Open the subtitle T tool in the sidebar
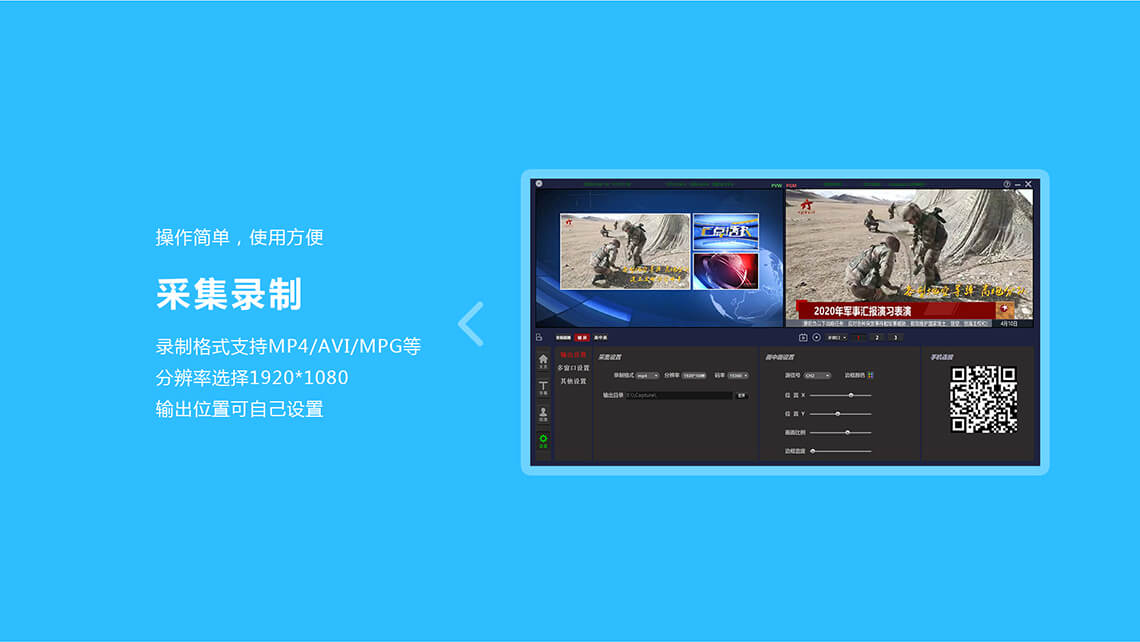This screenshot has height=642, width=1140. pyautogui.click(x=543, y=388)
